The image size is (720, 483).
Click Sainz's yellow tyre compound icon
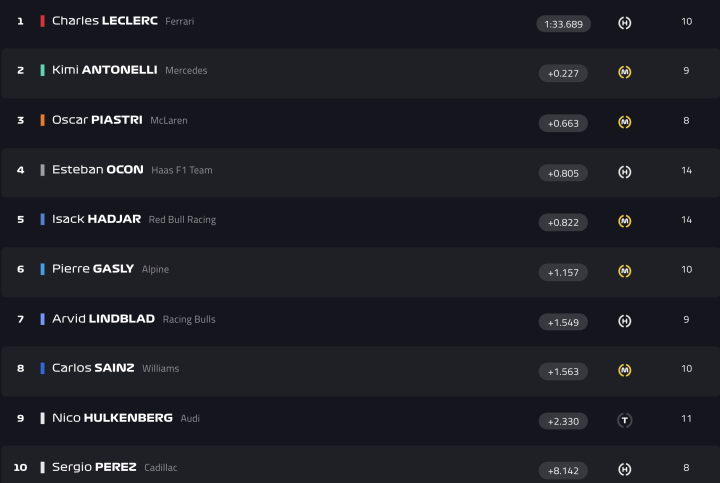pyautogui.click(x=625, y=370)
